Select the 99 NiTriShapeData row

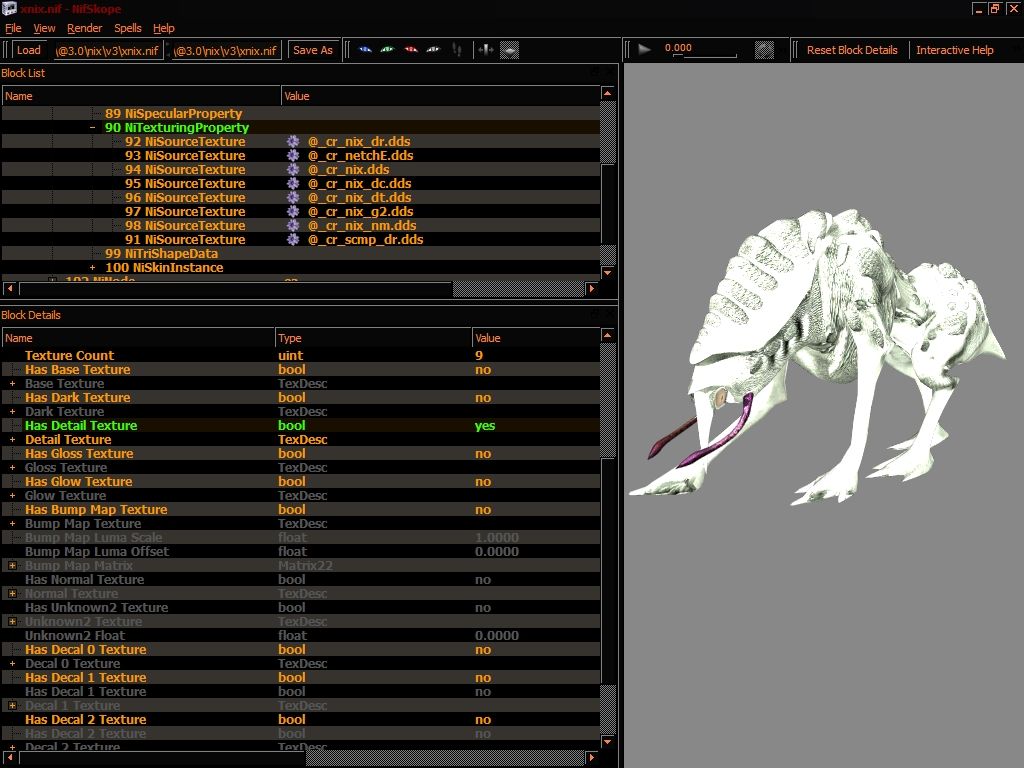pos(300,253)
